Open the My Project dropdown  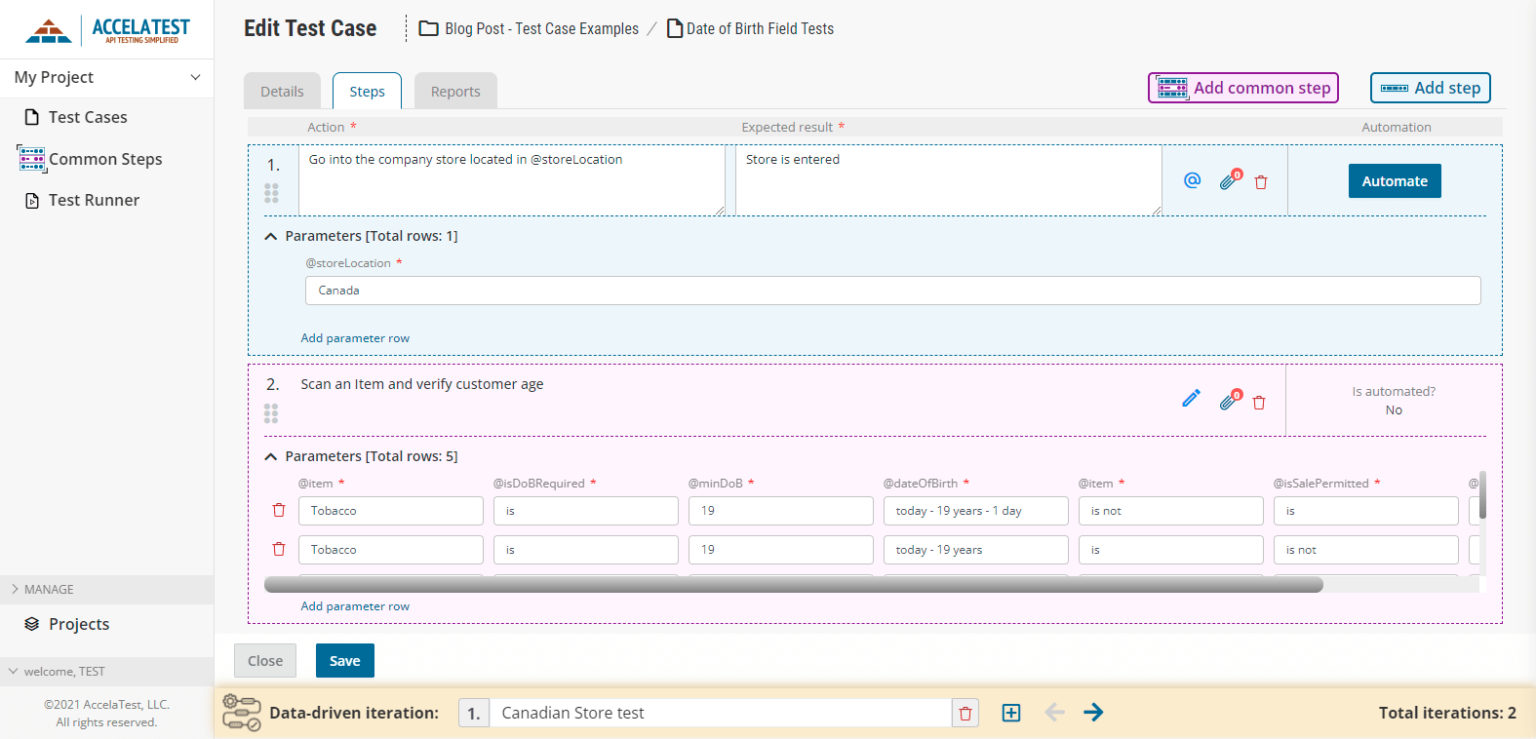(x=106, y=77)
